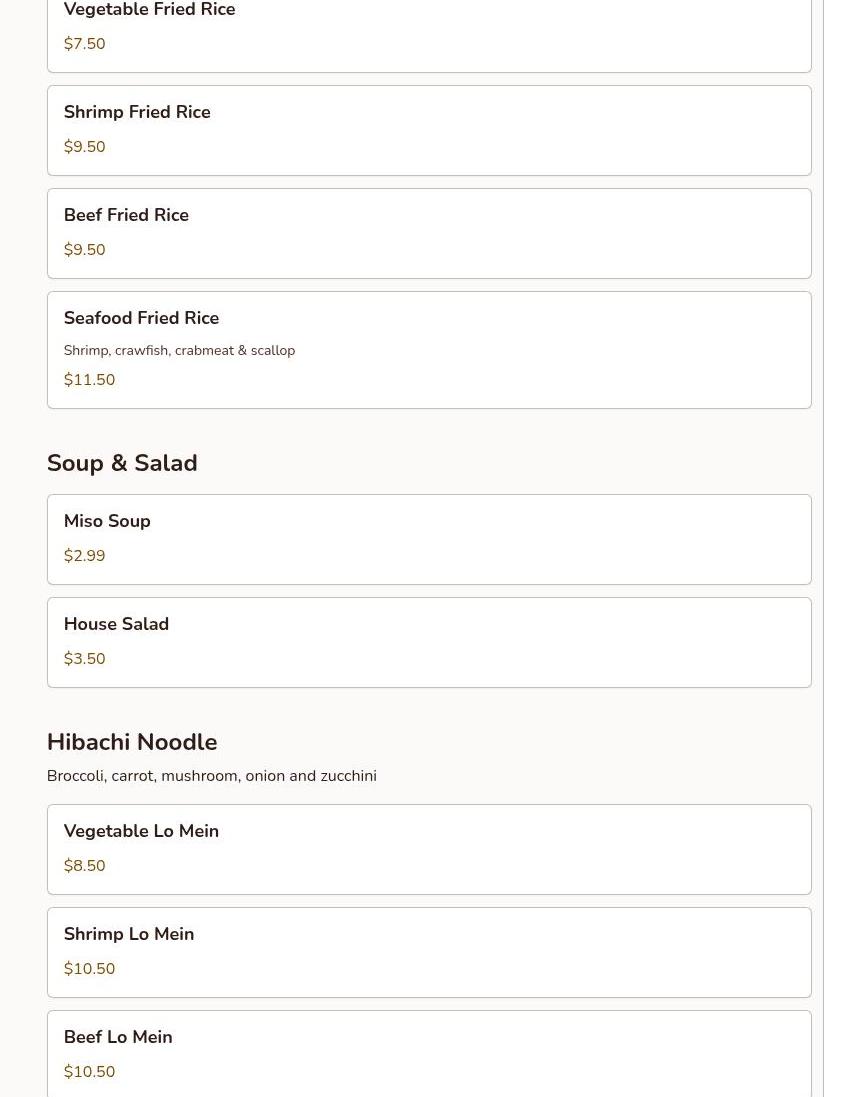This screenshot has width=844, height=1097.
Task: Click the Shrimp Fried Rice $9.50 price
Action: point(84,148)
